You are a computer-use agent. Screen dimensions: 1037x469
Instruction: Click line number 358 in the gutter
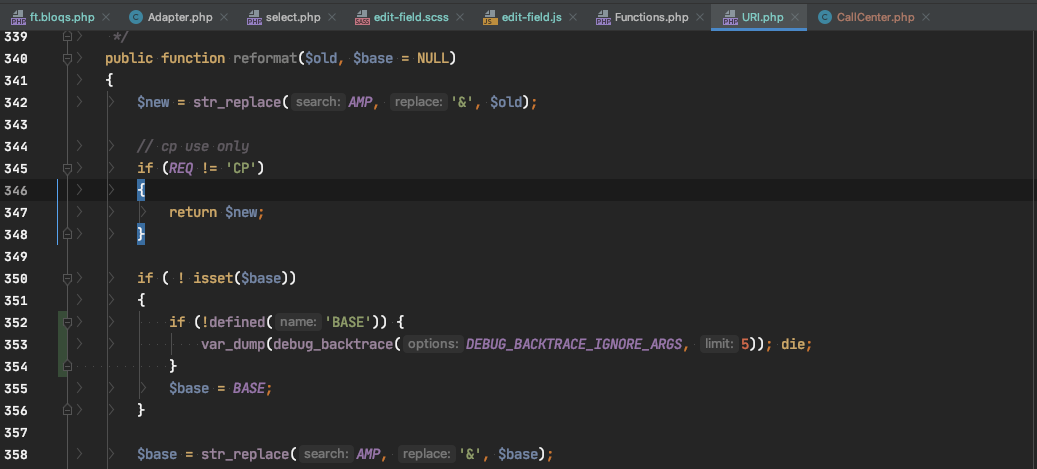15,454
